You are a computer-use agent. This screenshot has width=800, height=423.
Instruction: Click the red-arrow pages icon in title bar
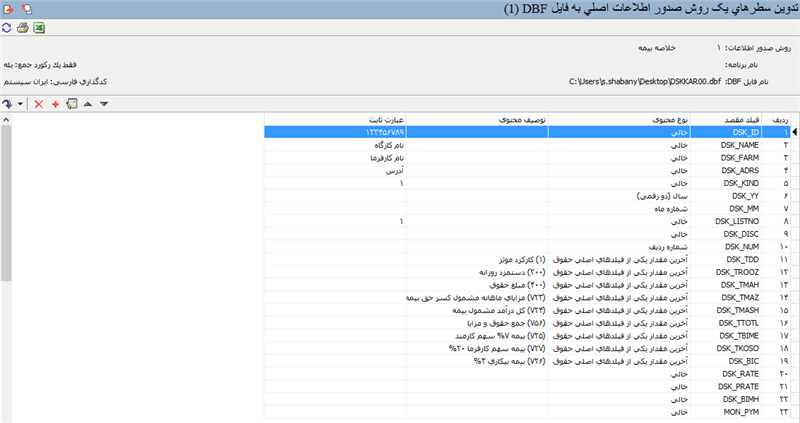[x=25, y=8]
